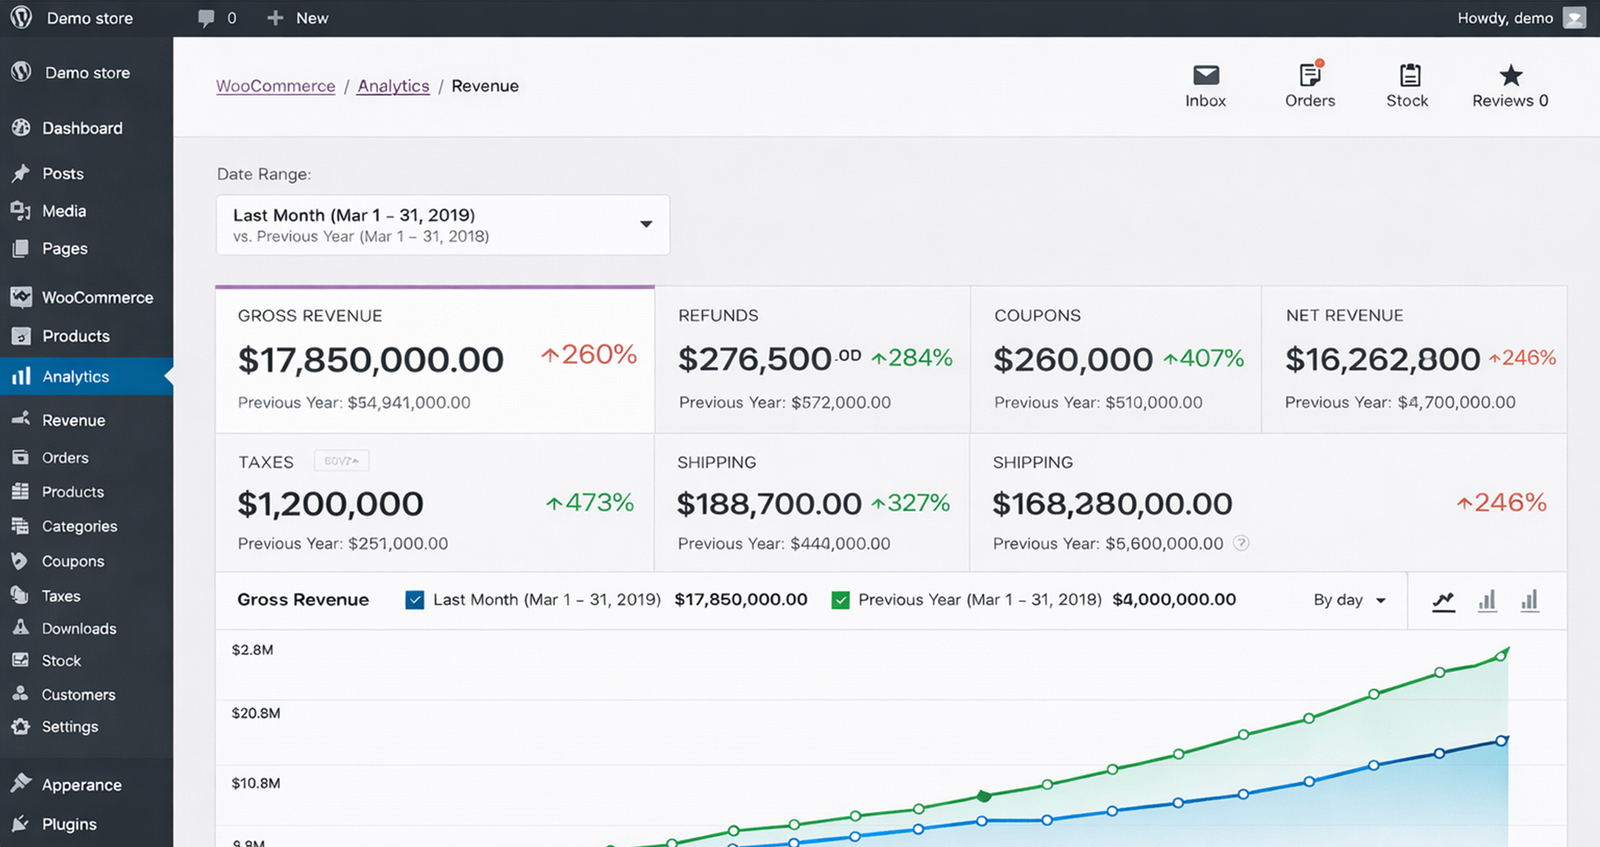Expand the By day interval dropdown
This screenshot has height=847, width=1600.
[x=1349, y=600]
